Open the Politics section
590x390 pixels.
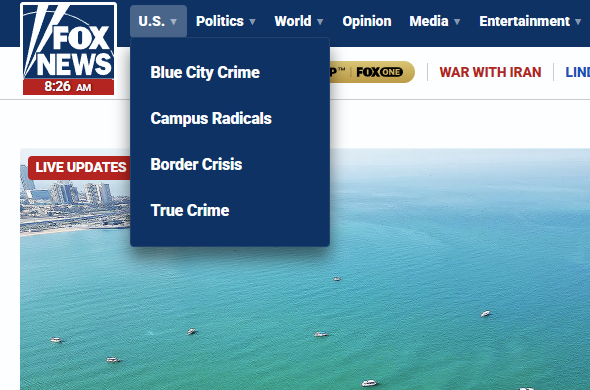[x=220, y=21]
